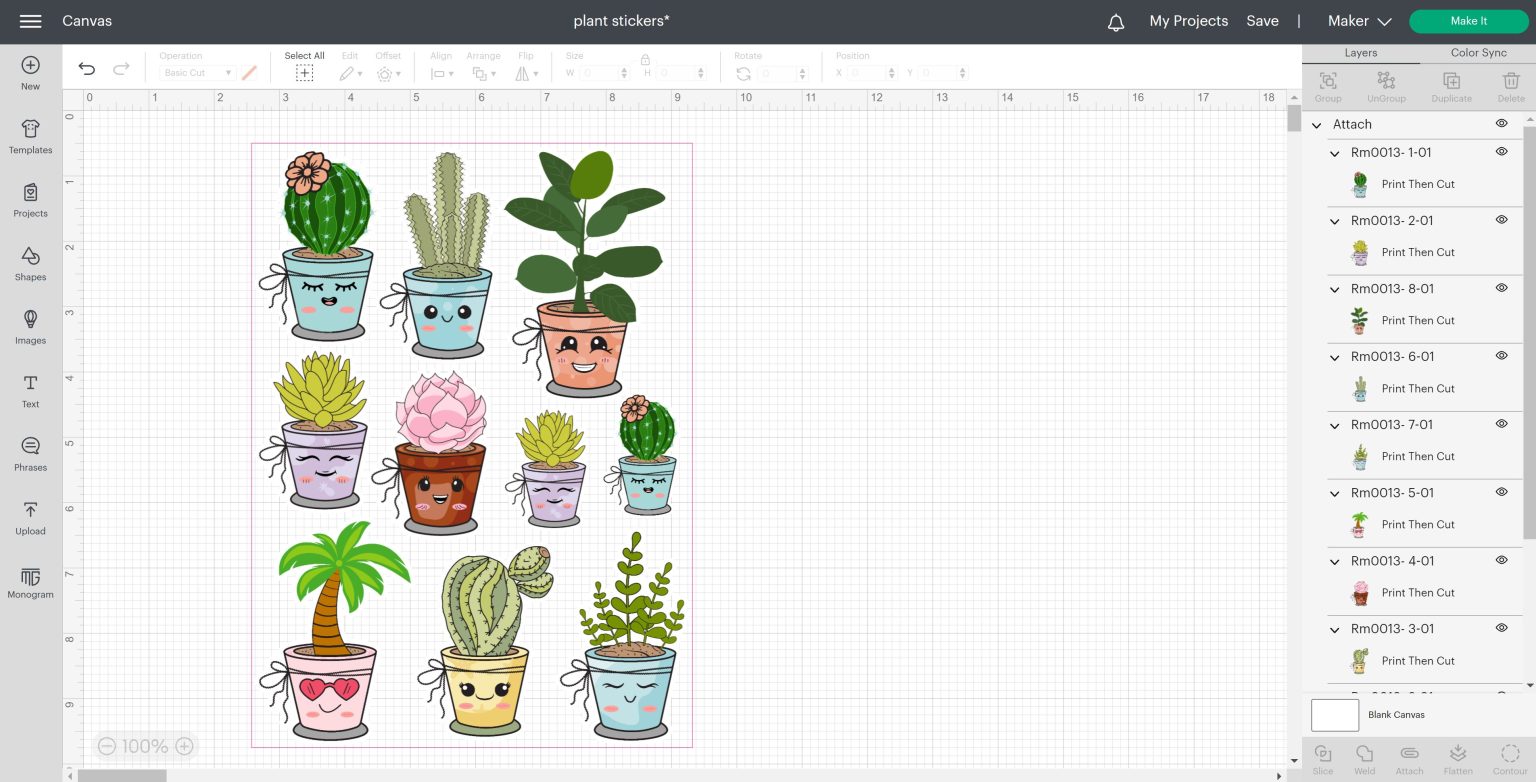The width and height of the screenshot is (1536, 782).
Task: Open the Maker machine dropdown
Action: click(1359, 21)
